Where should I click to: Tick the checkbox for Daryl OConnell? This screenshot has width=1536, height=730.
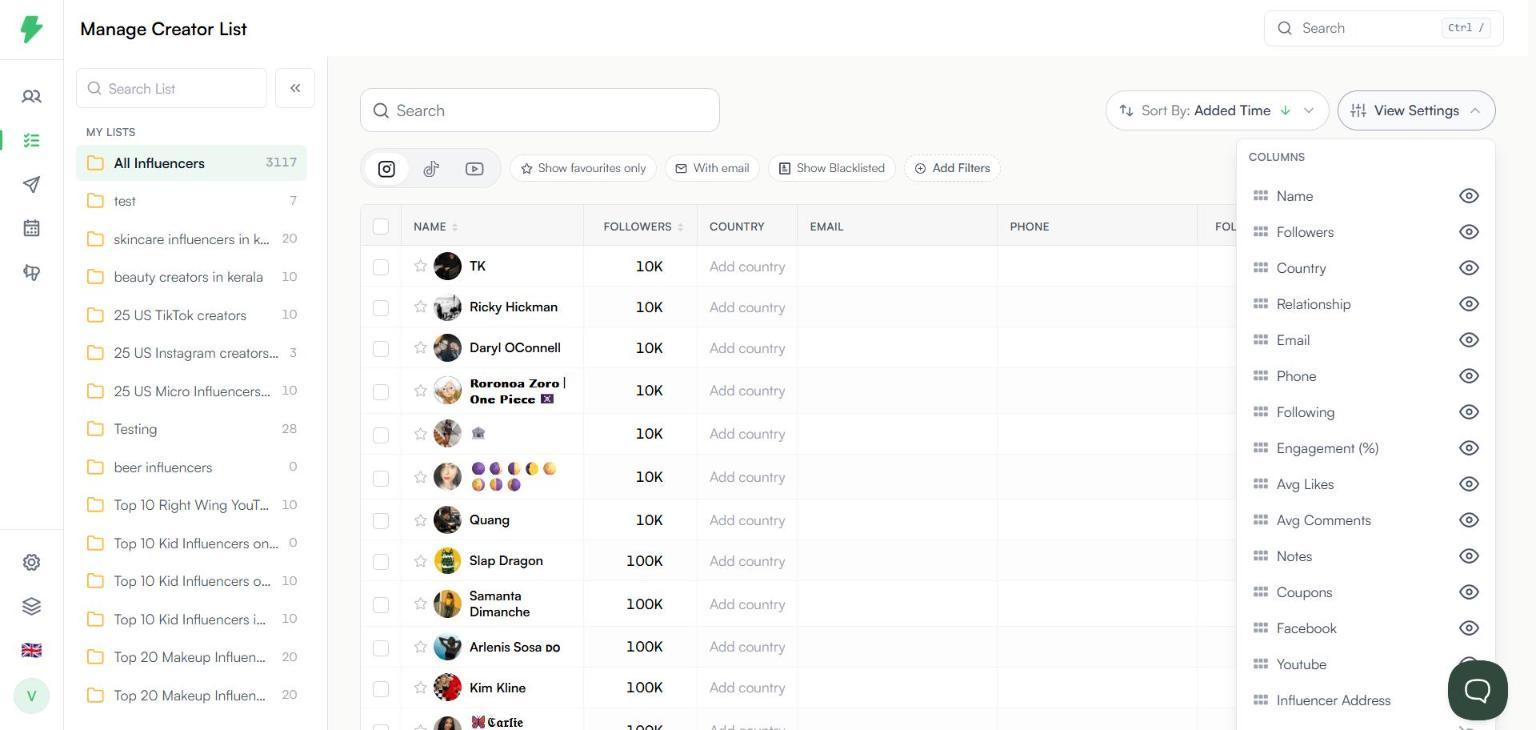tap(381, 349)
